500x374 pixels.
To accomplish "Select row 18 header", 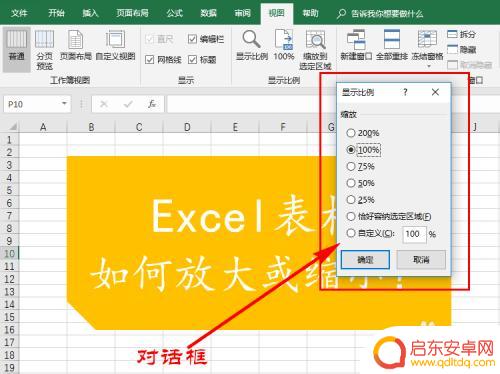I will pyautogui.click(x=9, y=355).
